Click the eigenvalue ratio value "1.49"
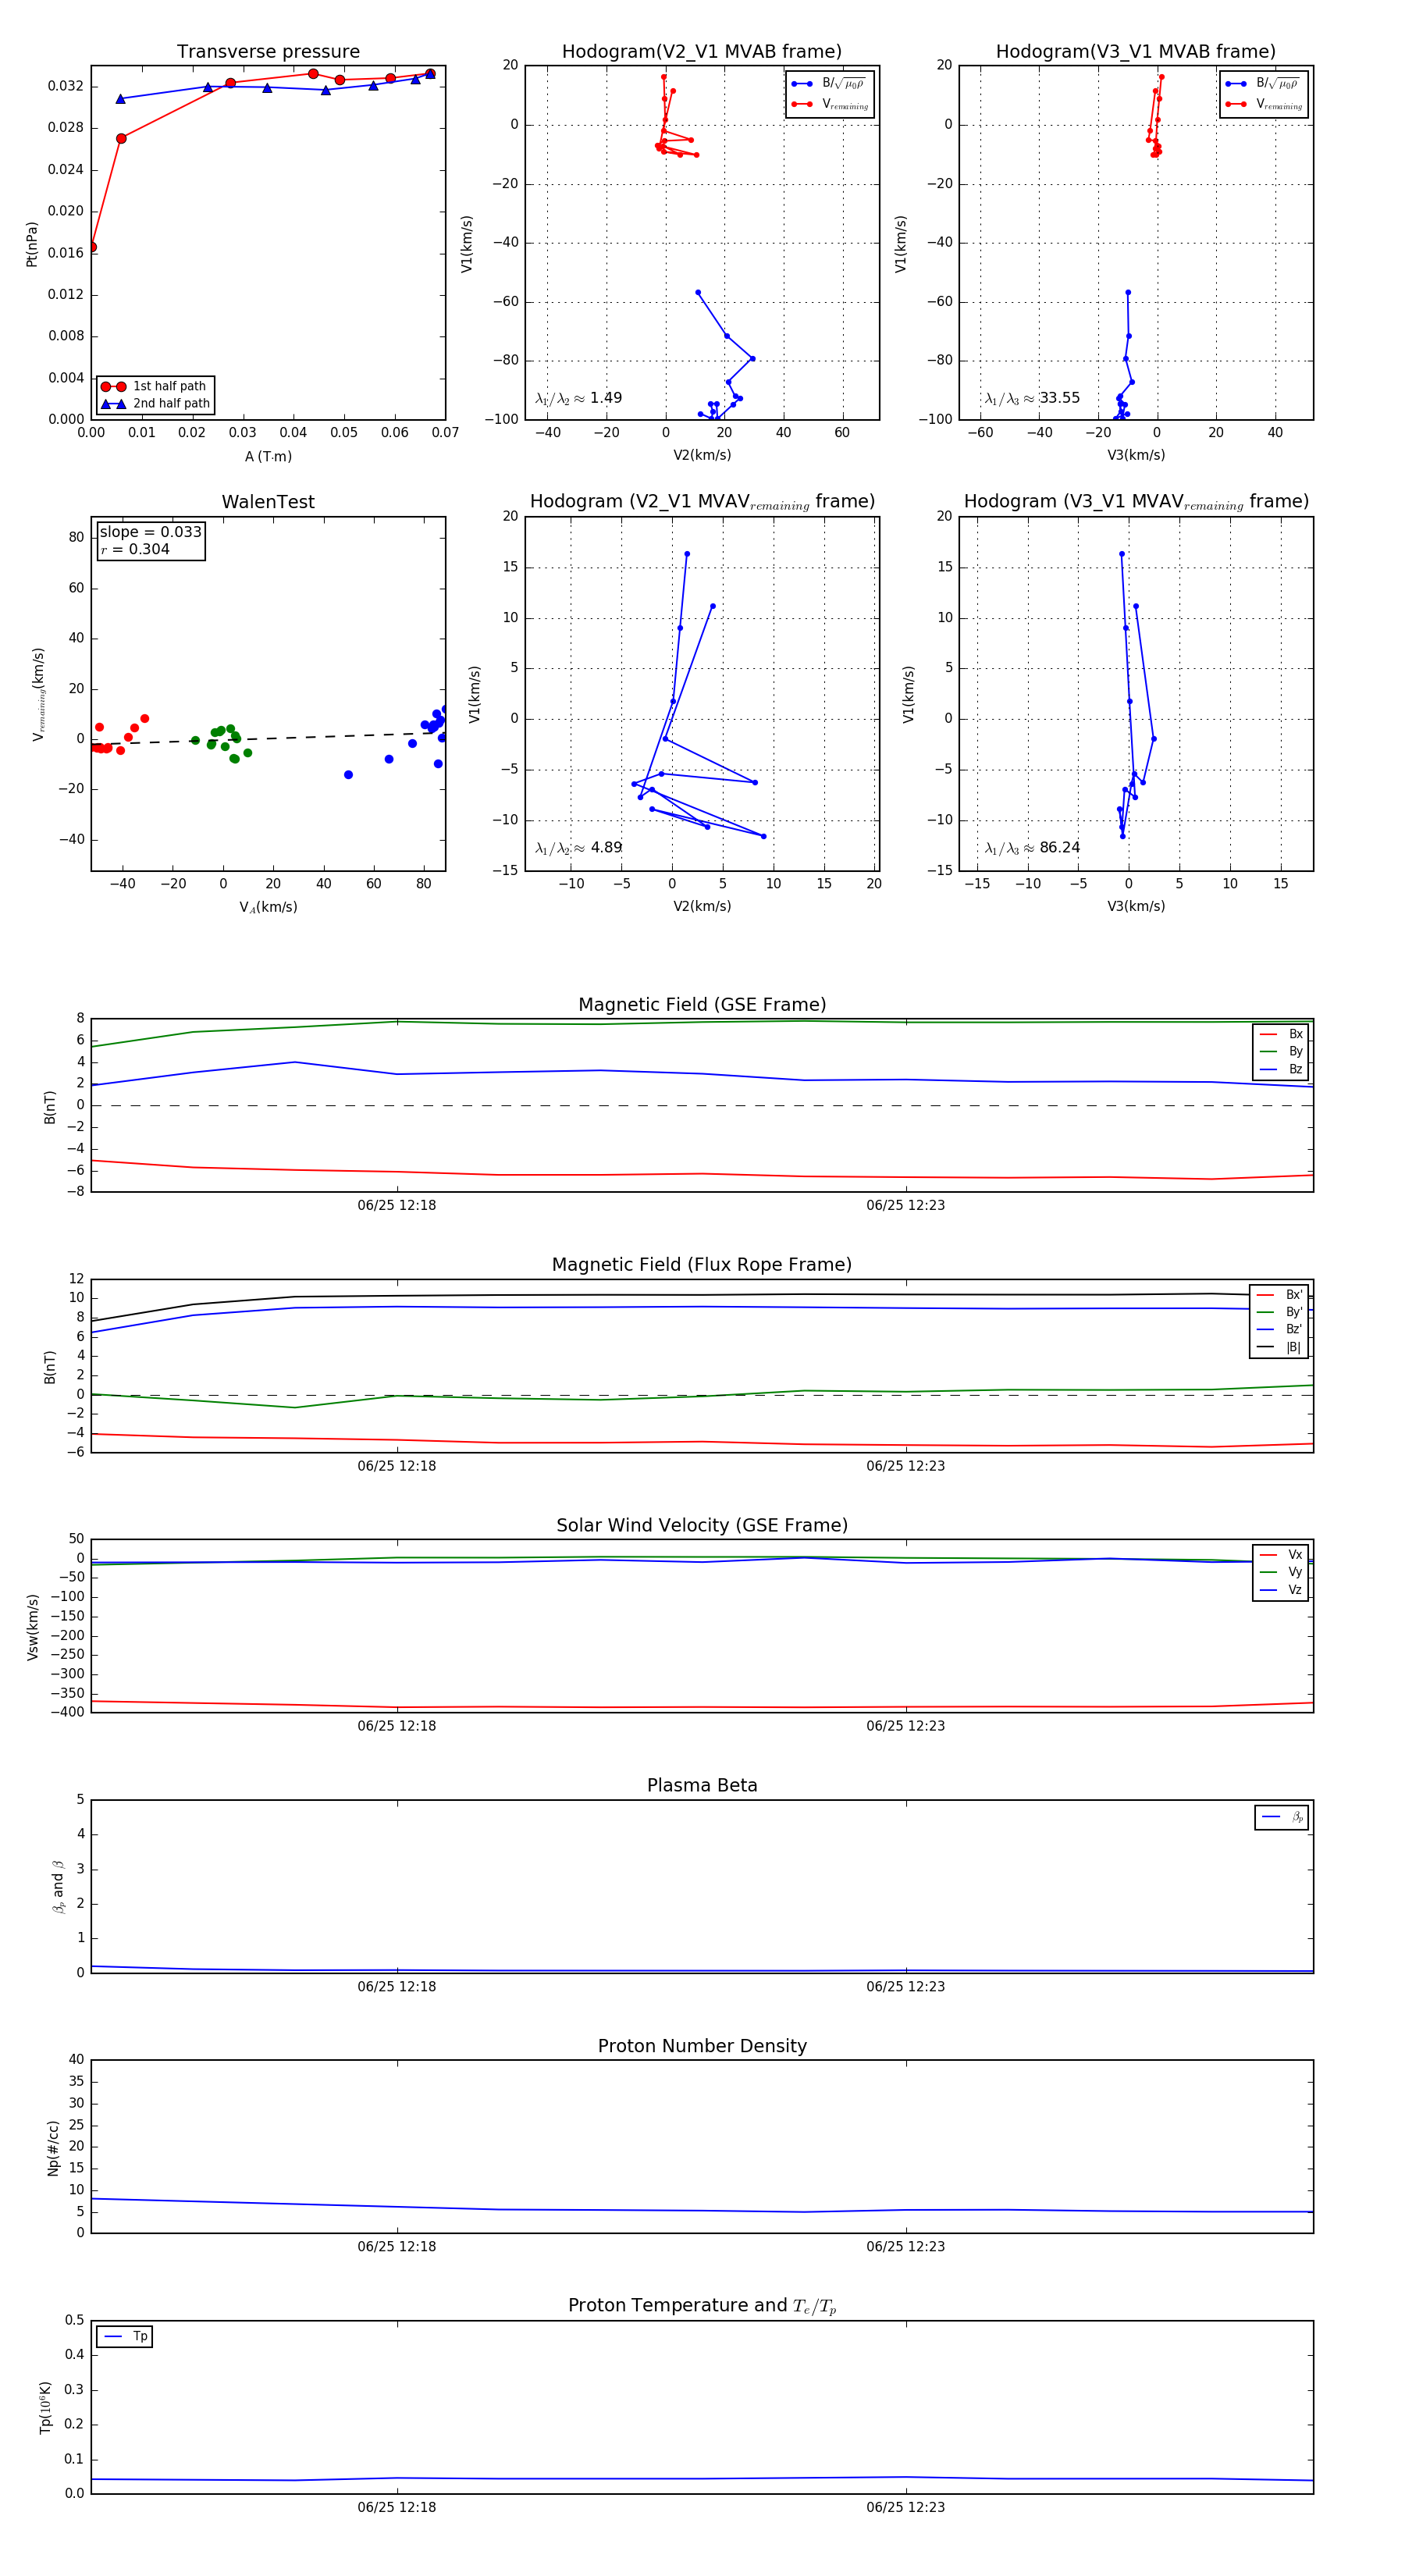This screenshot has height=2576, width=1405. (x=606, y=398)
